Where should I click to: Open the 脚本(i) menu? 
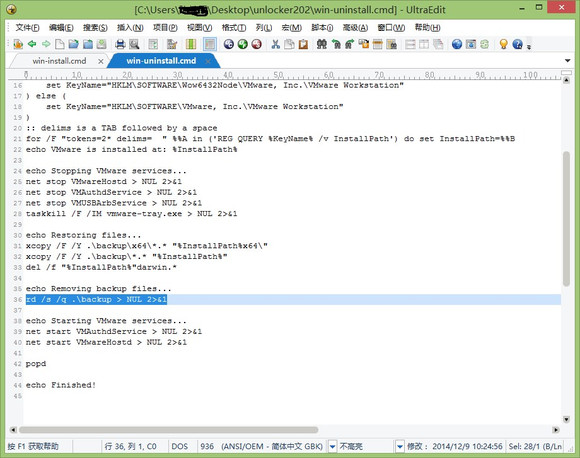(x=322, y=28)
